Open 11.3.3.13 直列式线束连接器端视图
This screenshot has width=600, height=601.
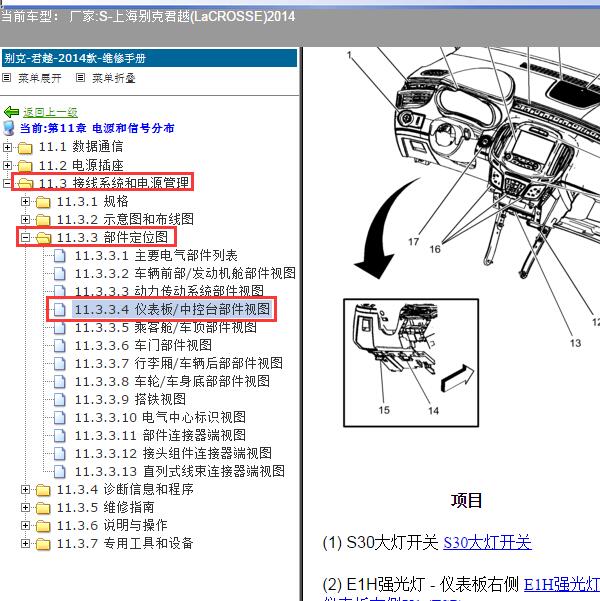[180, 471]
